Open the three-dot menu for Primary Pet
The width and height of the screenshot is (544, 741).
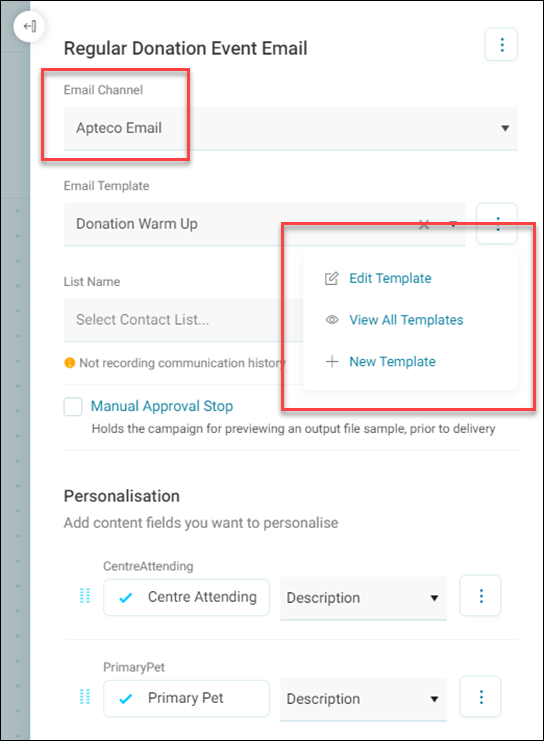[481, 697]
